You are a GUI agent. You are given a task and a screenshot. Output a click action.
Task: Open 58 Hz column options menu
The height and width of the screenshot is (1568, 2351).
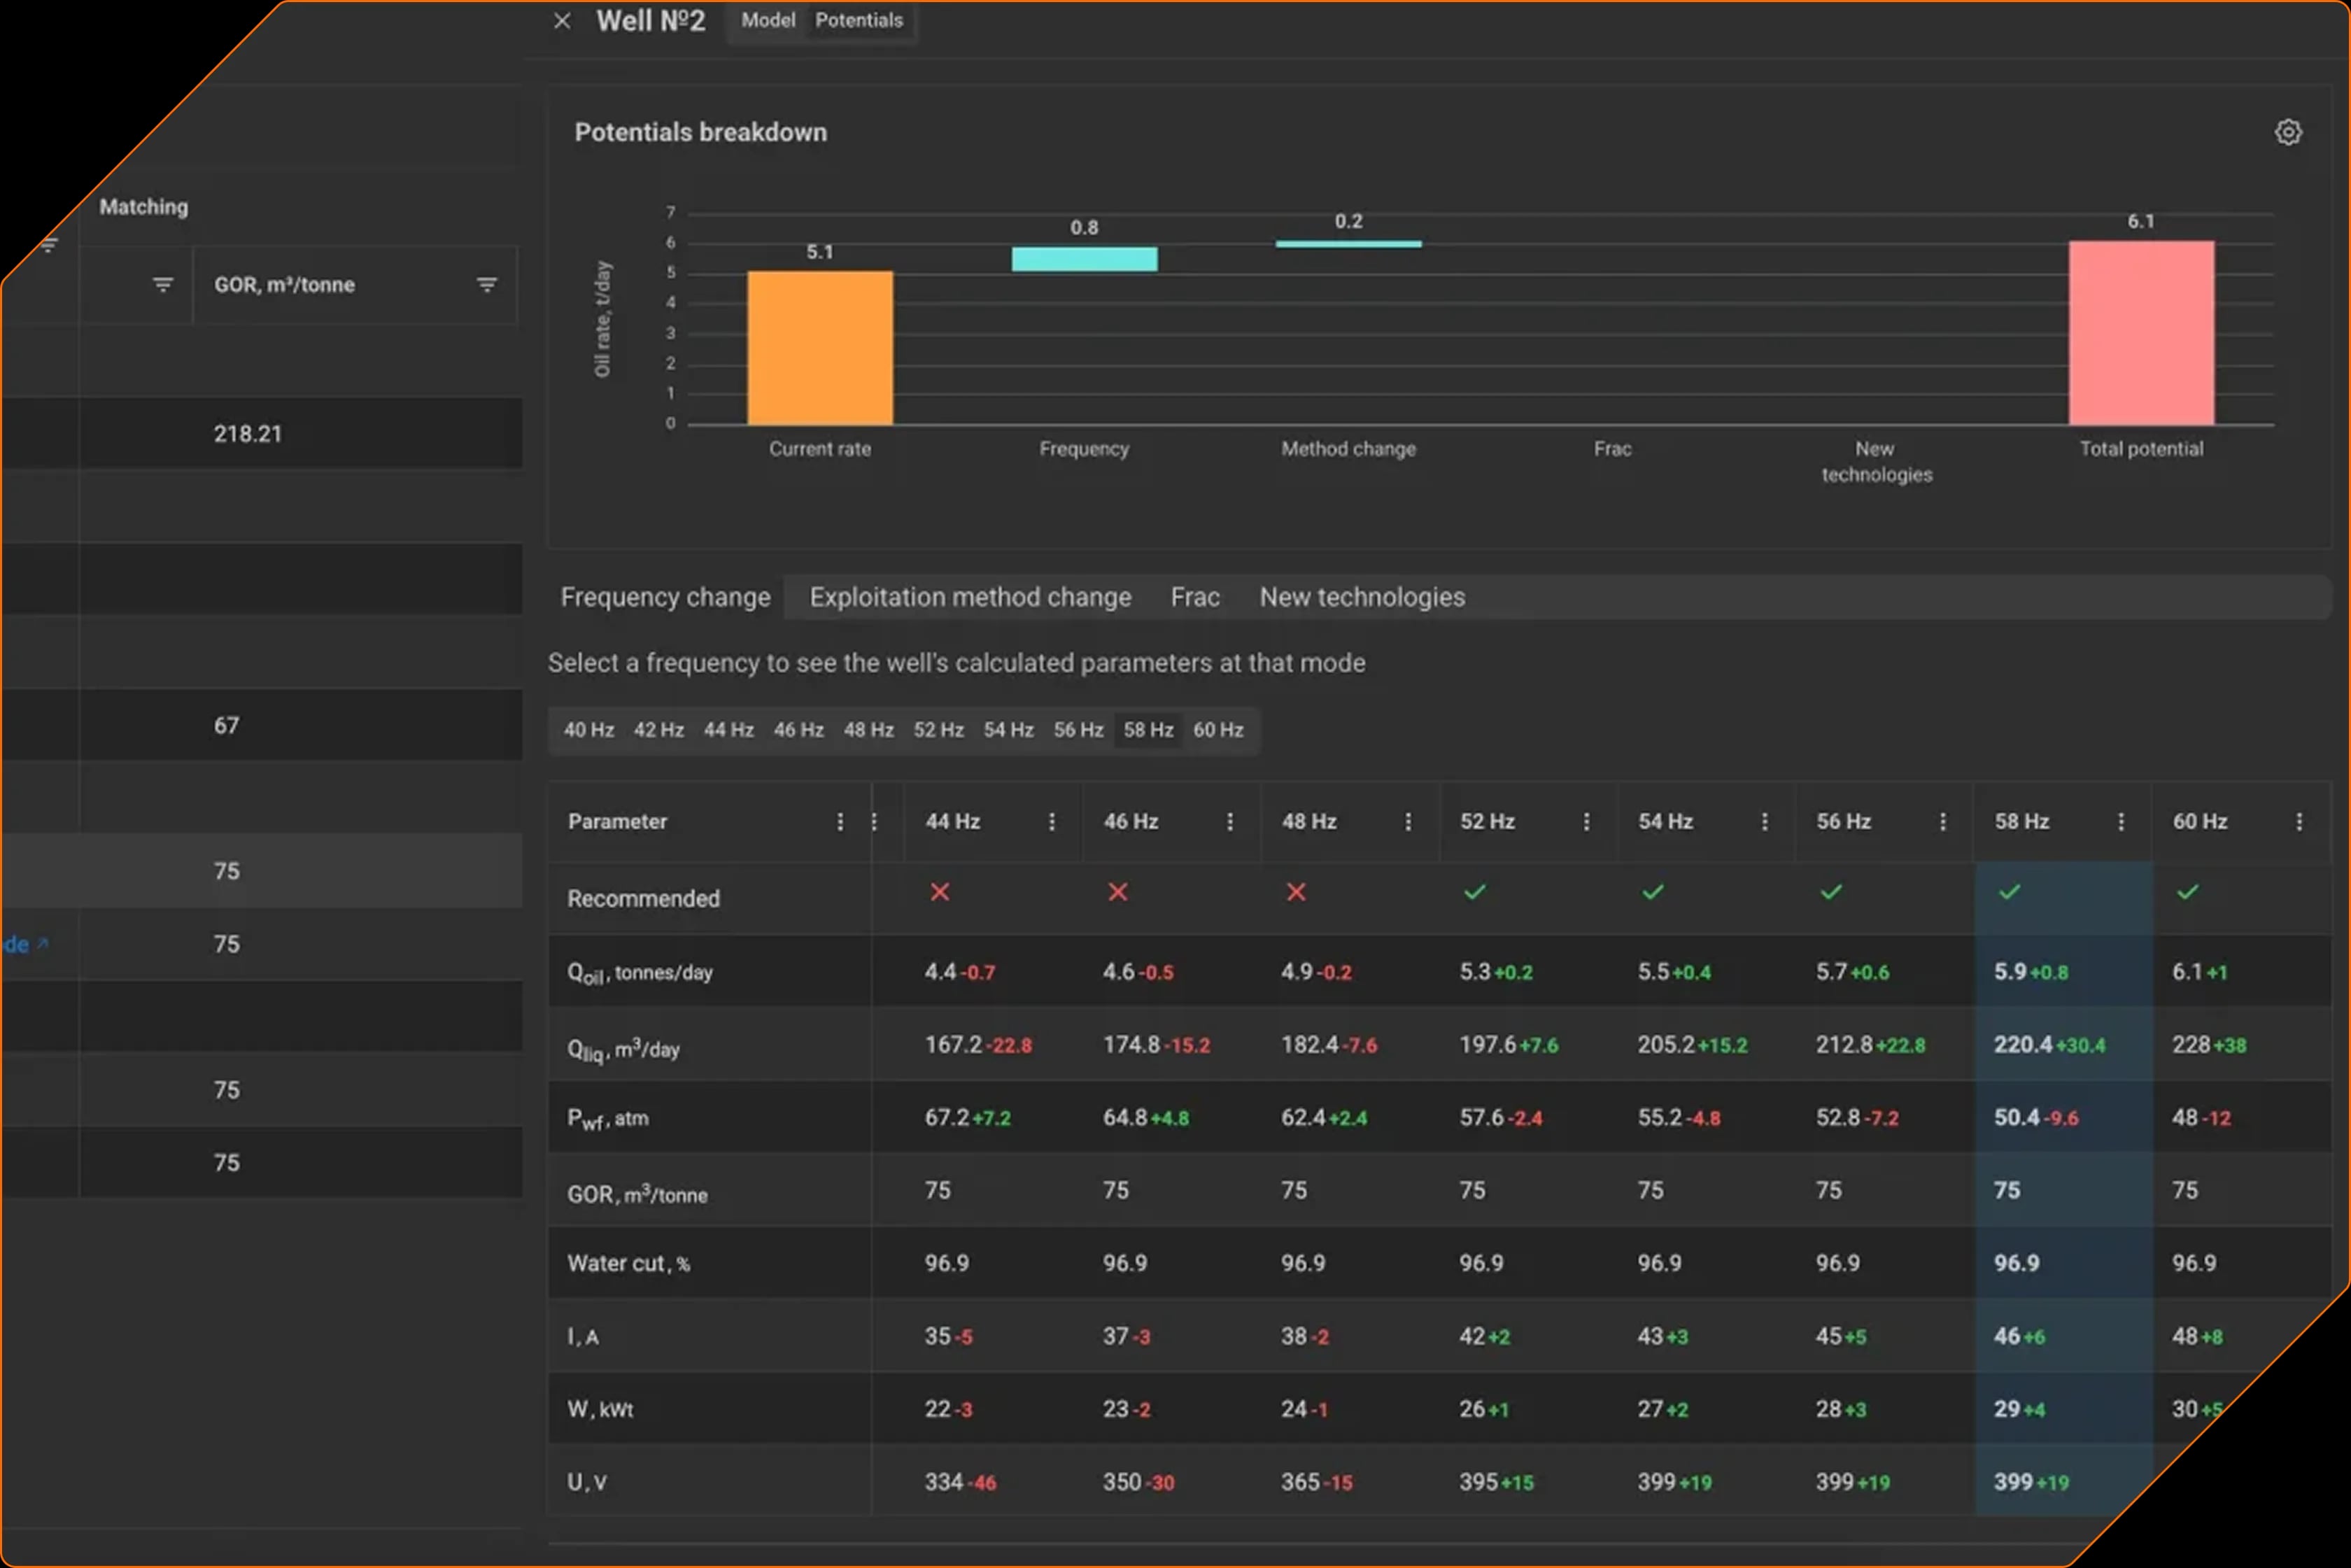click(x=2121, y=822)
